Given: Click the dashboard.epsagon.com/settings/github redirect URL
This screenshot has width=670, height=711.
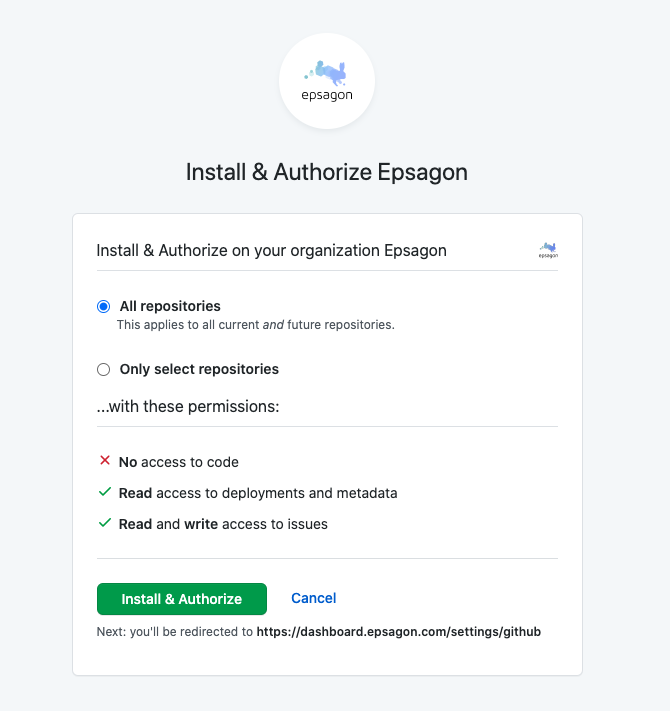Looking at the screenshot, I should pyautogui.click(x=399, y=632).
